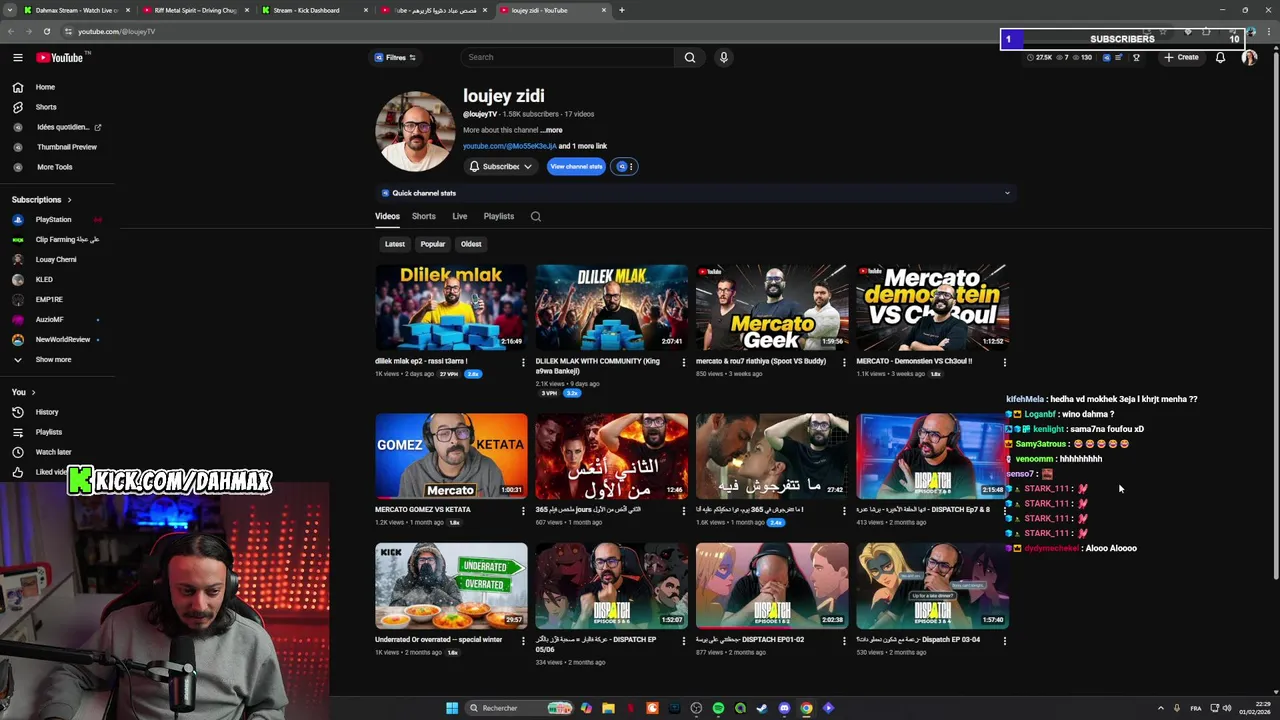Select the Videos channel tab

pos(387,216)
